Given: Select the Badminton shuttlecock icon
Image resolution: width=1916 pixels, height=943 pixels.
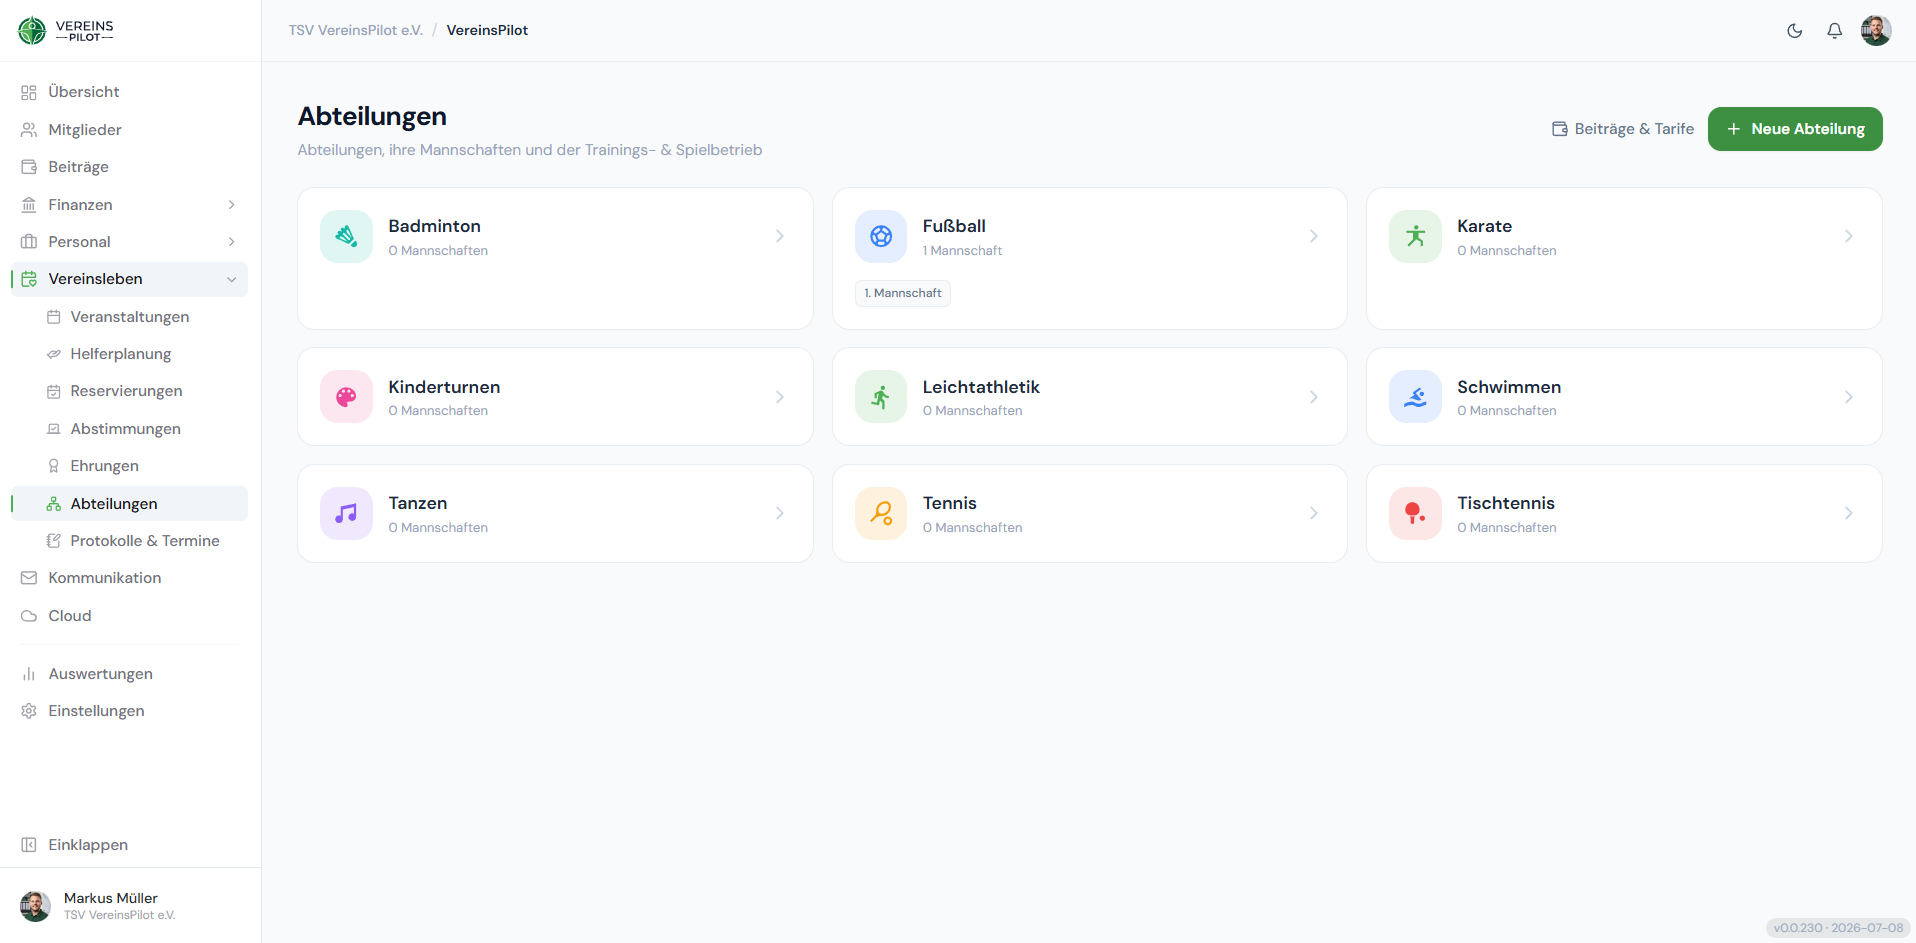Looking at the screenshot, I should (346, 237).
